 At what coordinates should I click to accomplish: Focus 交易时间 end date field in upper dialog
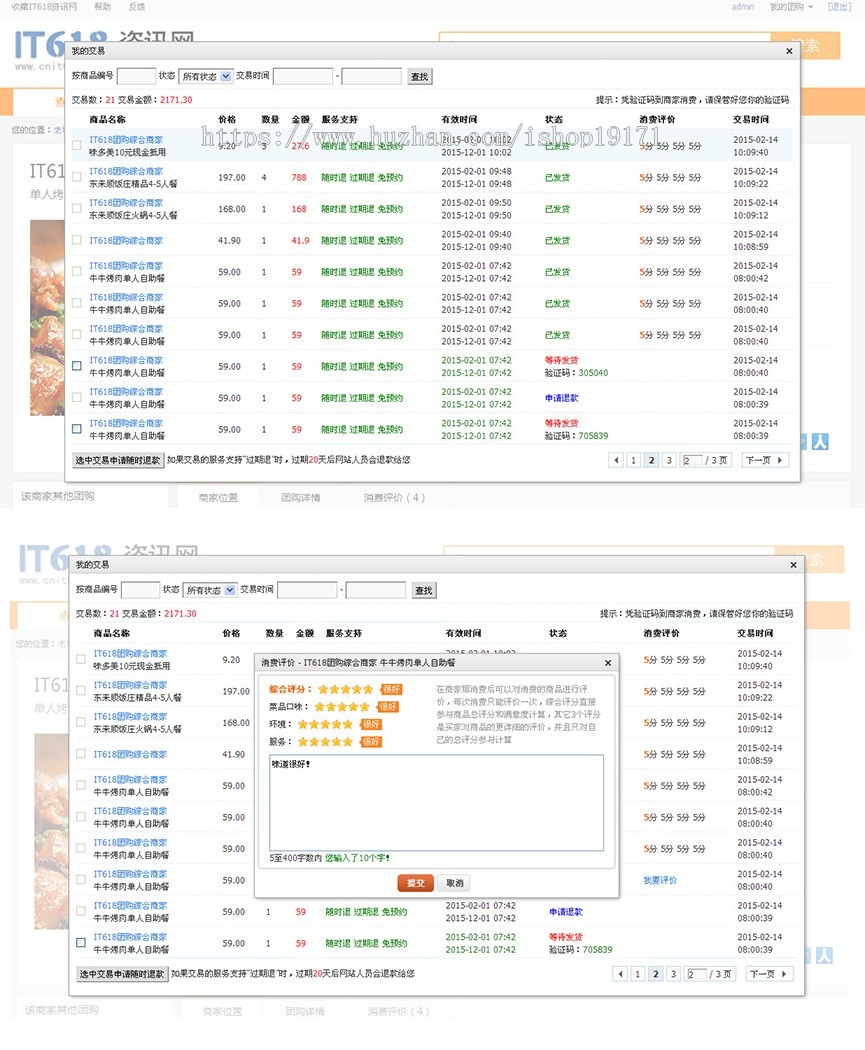click(x=372, y=76)
